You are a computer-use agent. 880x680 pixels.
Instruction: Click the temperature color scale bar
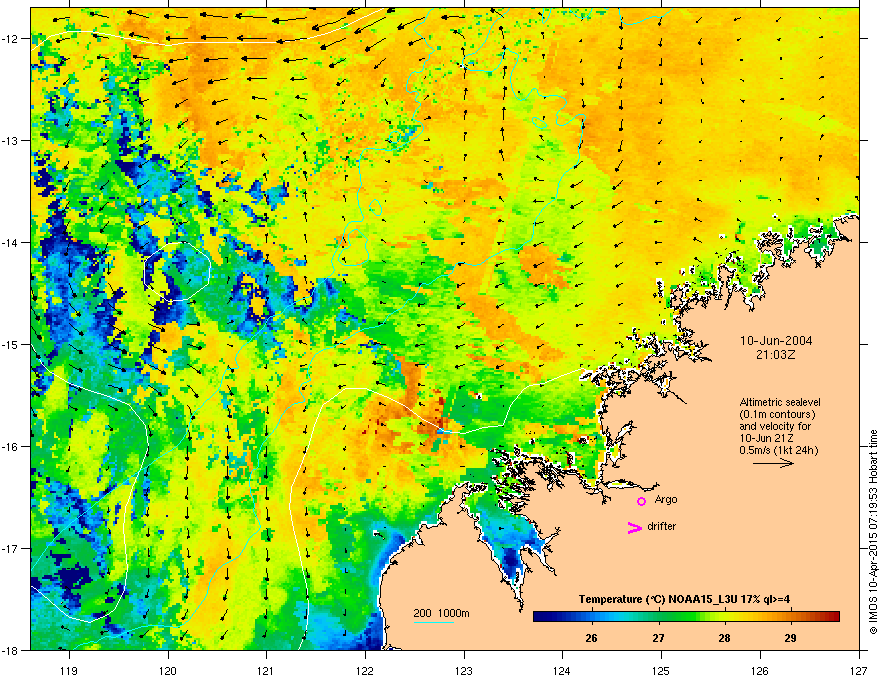coord(686,617)
